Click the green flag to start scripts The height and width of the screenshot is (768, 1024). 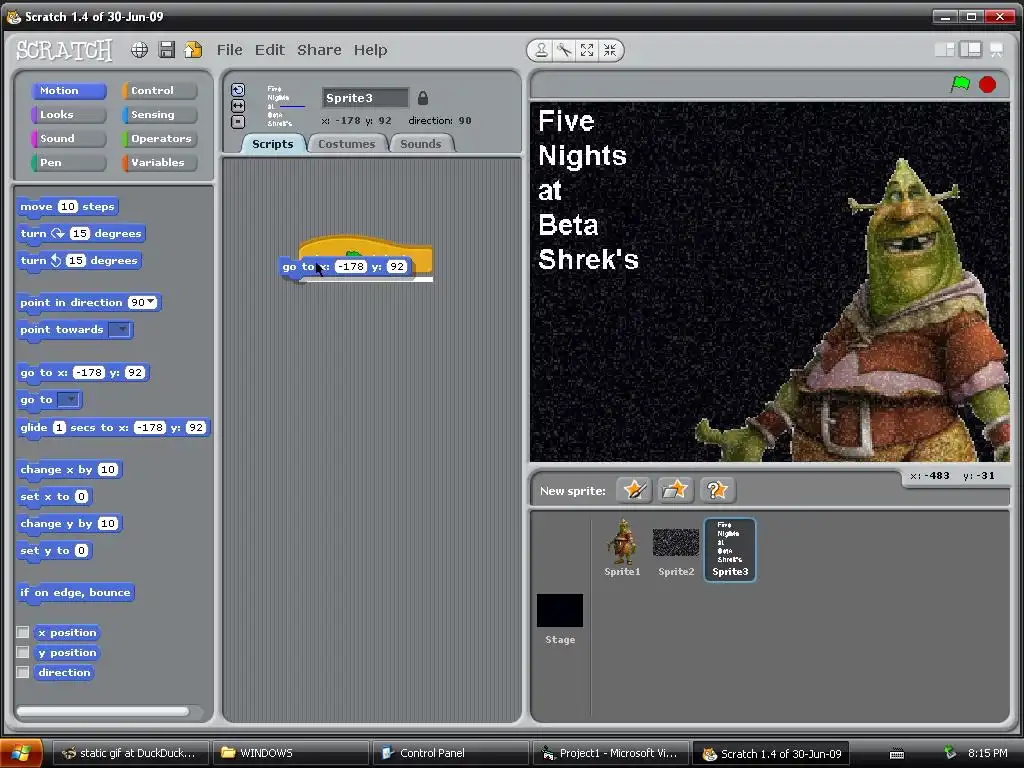(960, 84)
